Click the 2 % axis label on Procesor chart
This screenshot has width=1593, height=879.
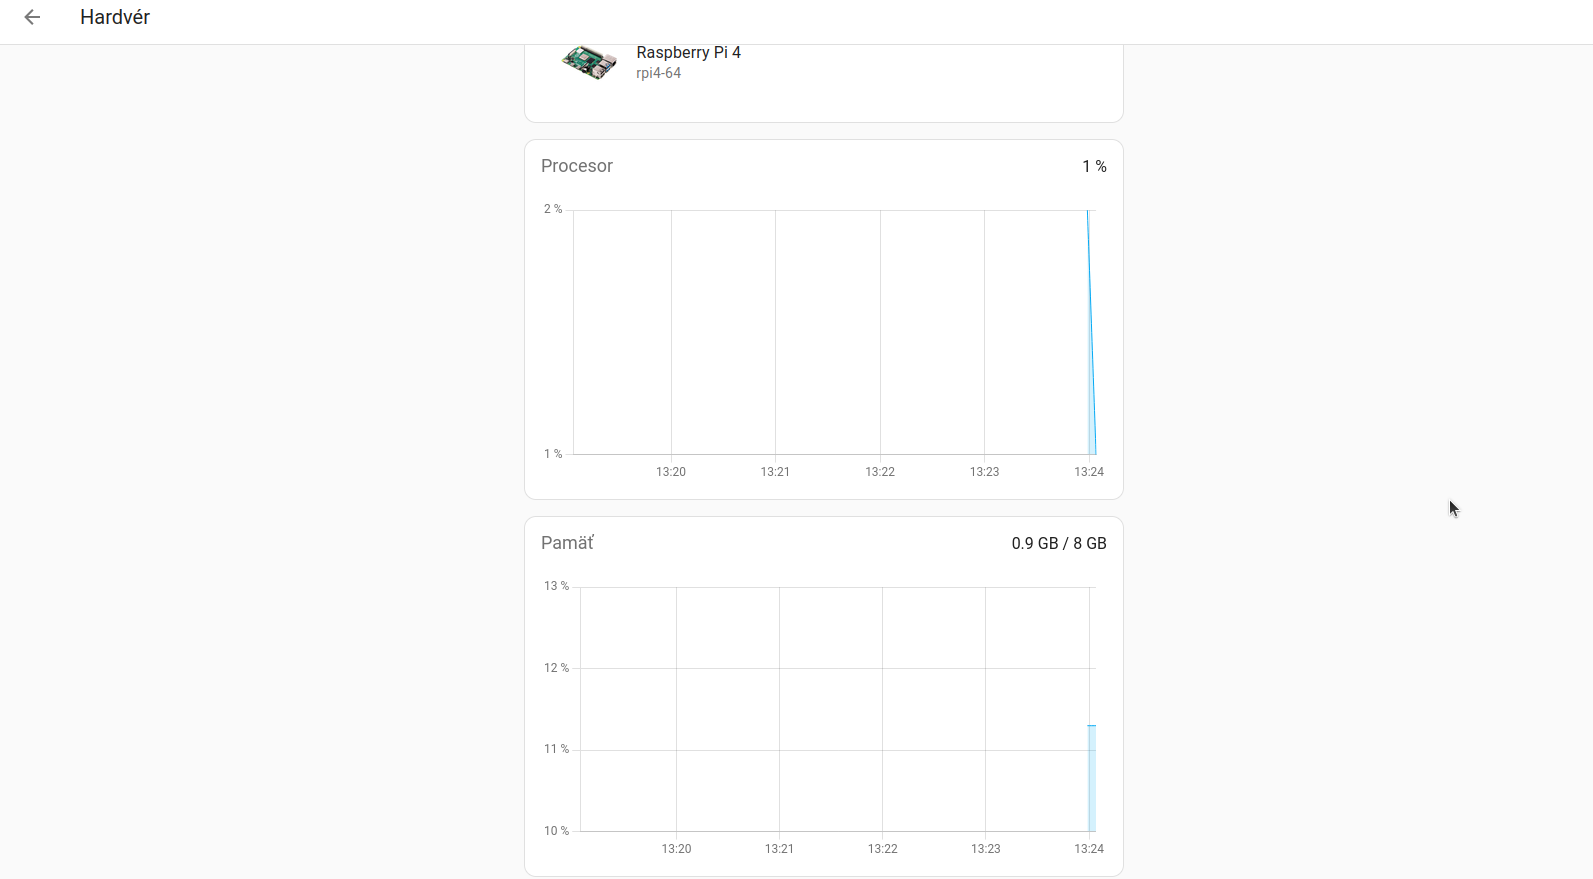(x=553, y=209)
